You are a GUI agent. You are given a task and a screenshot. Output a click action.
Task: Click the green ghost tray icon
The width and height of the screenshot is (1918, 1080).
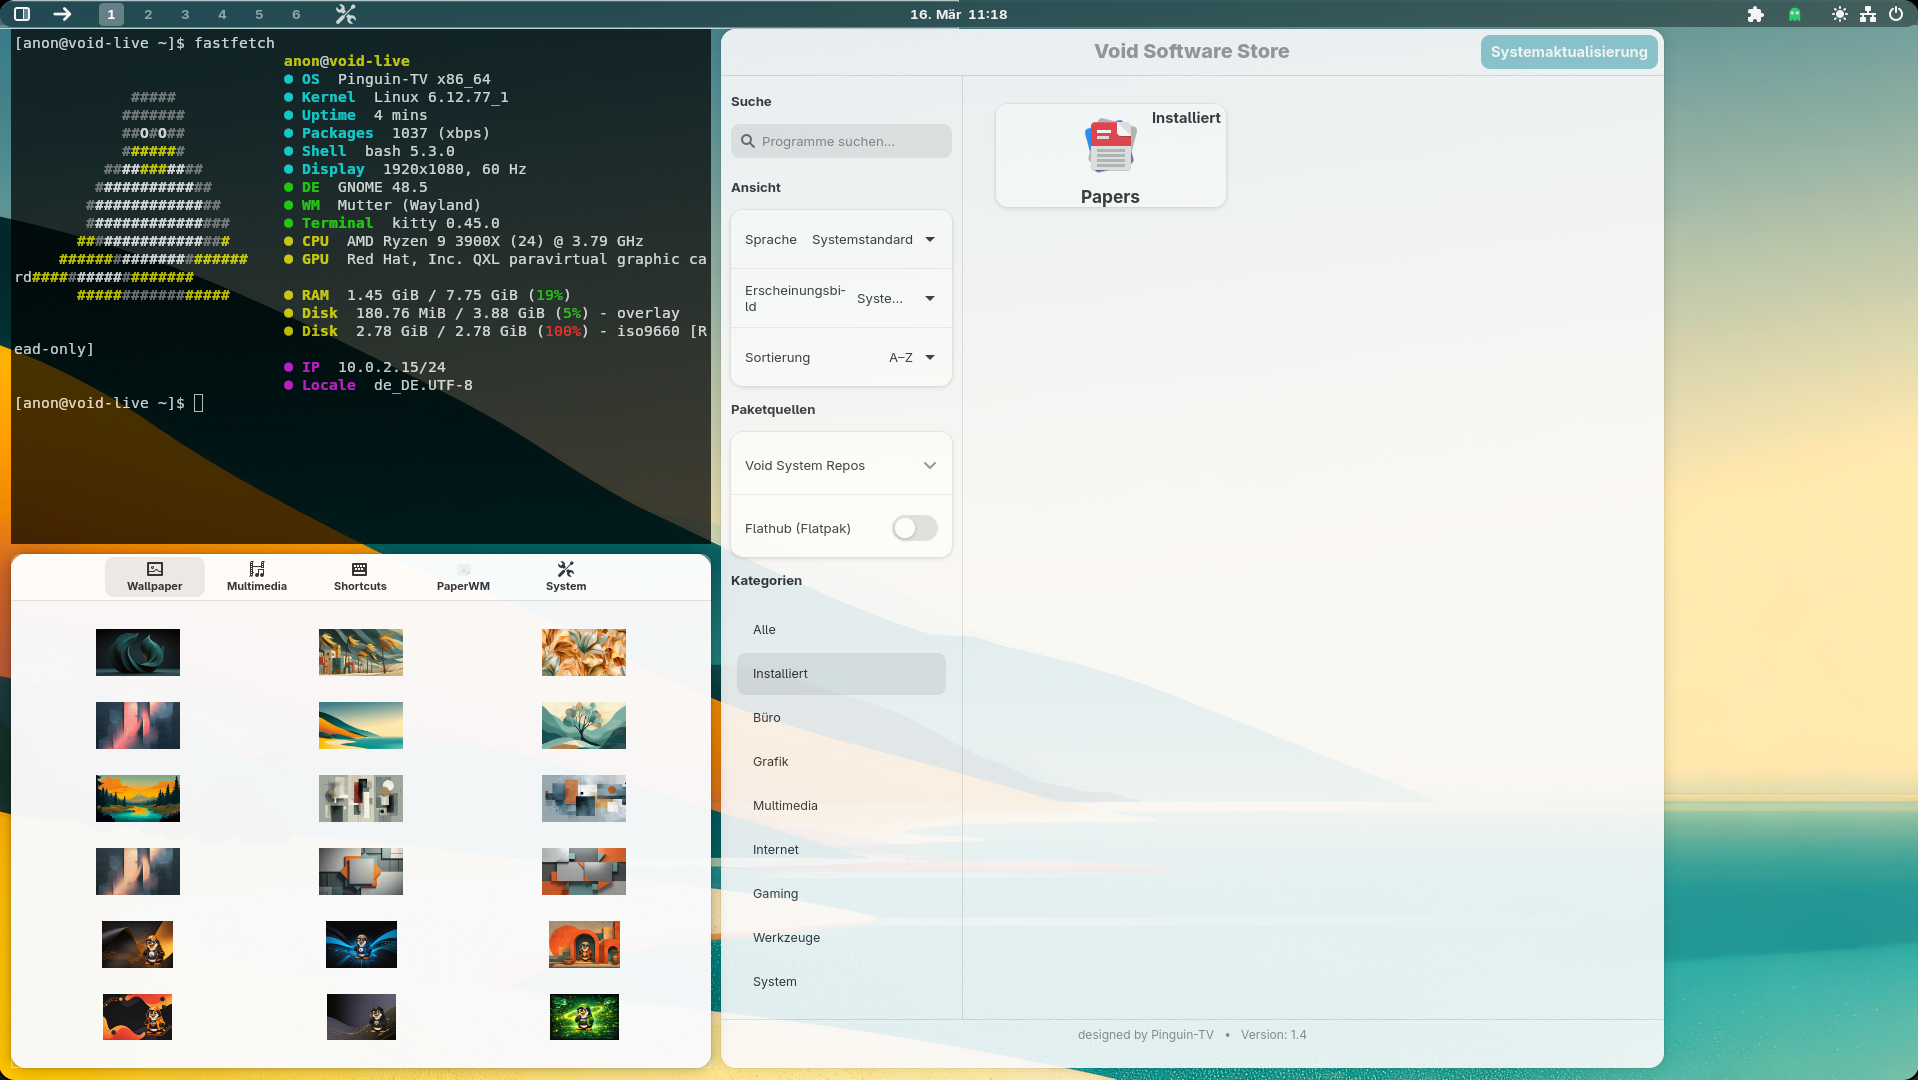tap(1795, 14)
